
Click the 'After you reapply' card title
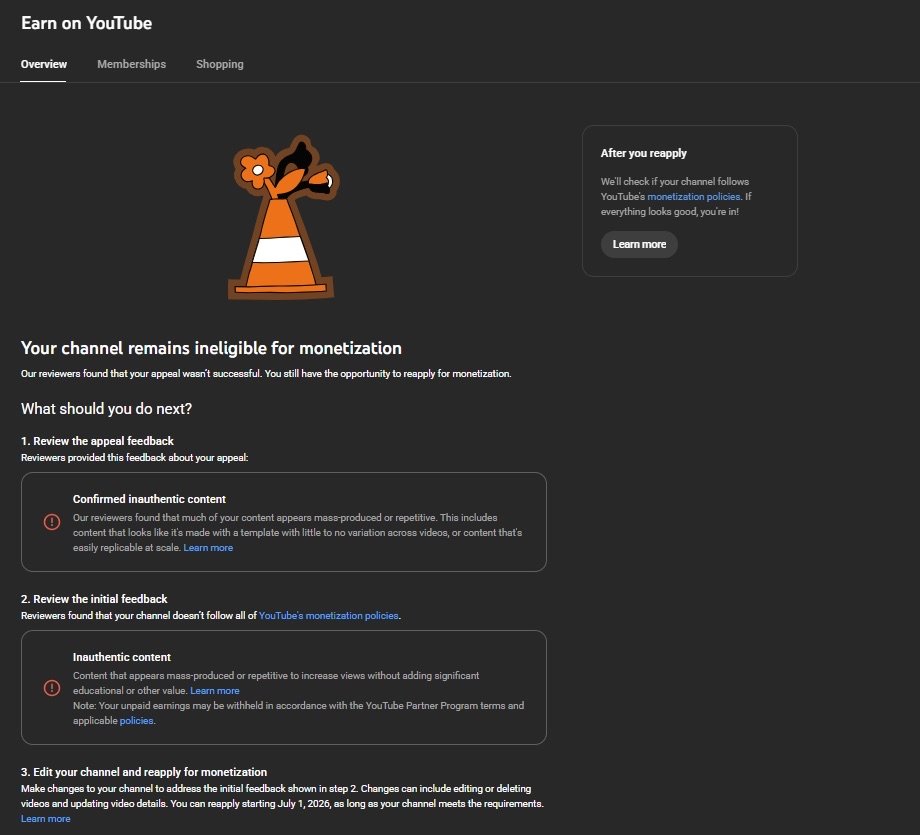[x=644, y=153]
